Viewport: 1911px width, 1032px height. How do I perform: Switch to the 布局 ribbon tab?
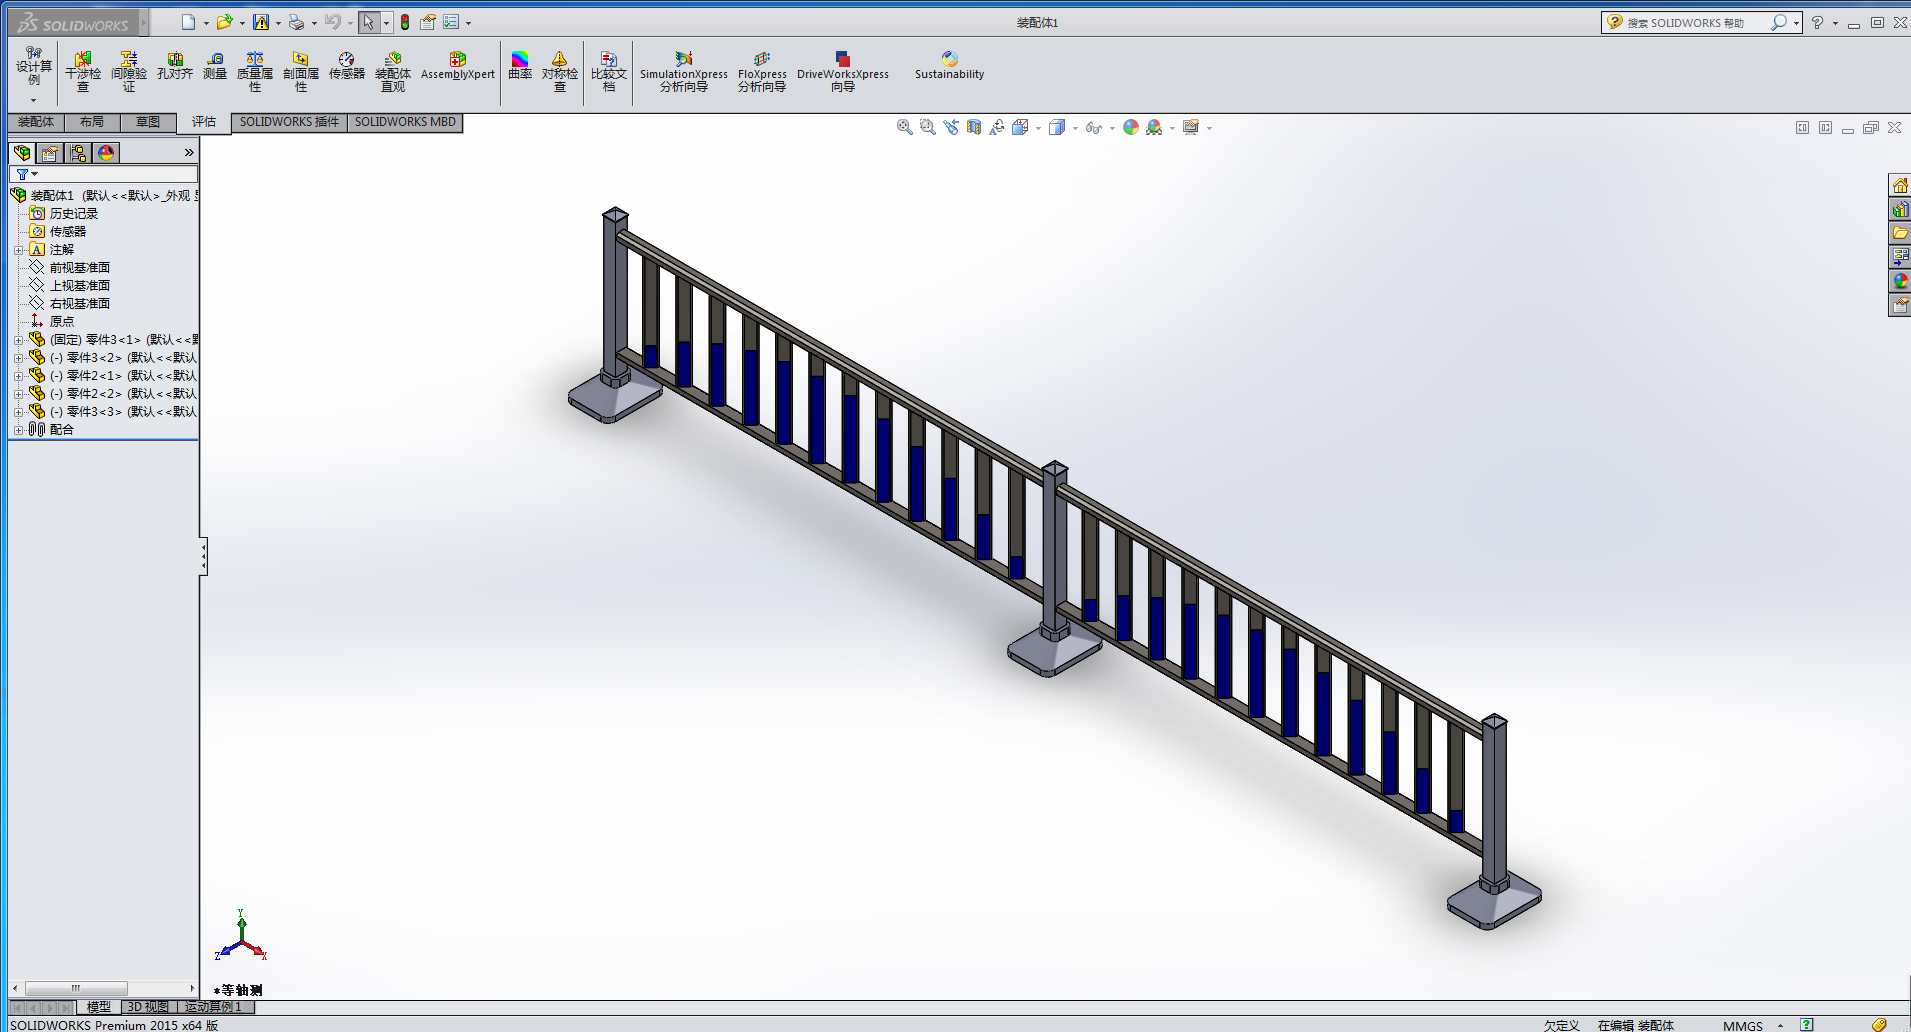pos(92,122)
